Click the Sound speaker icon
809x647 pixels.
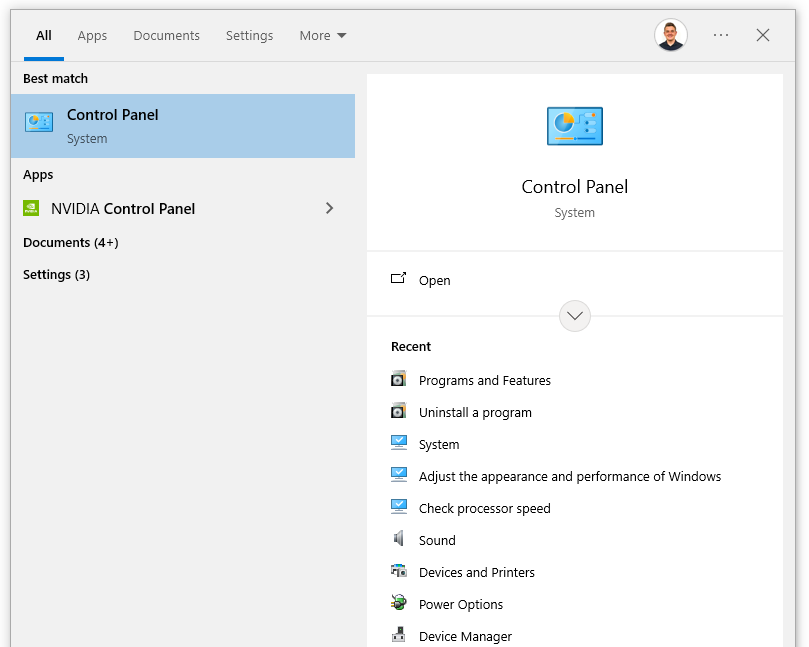[x=399, y=540]
